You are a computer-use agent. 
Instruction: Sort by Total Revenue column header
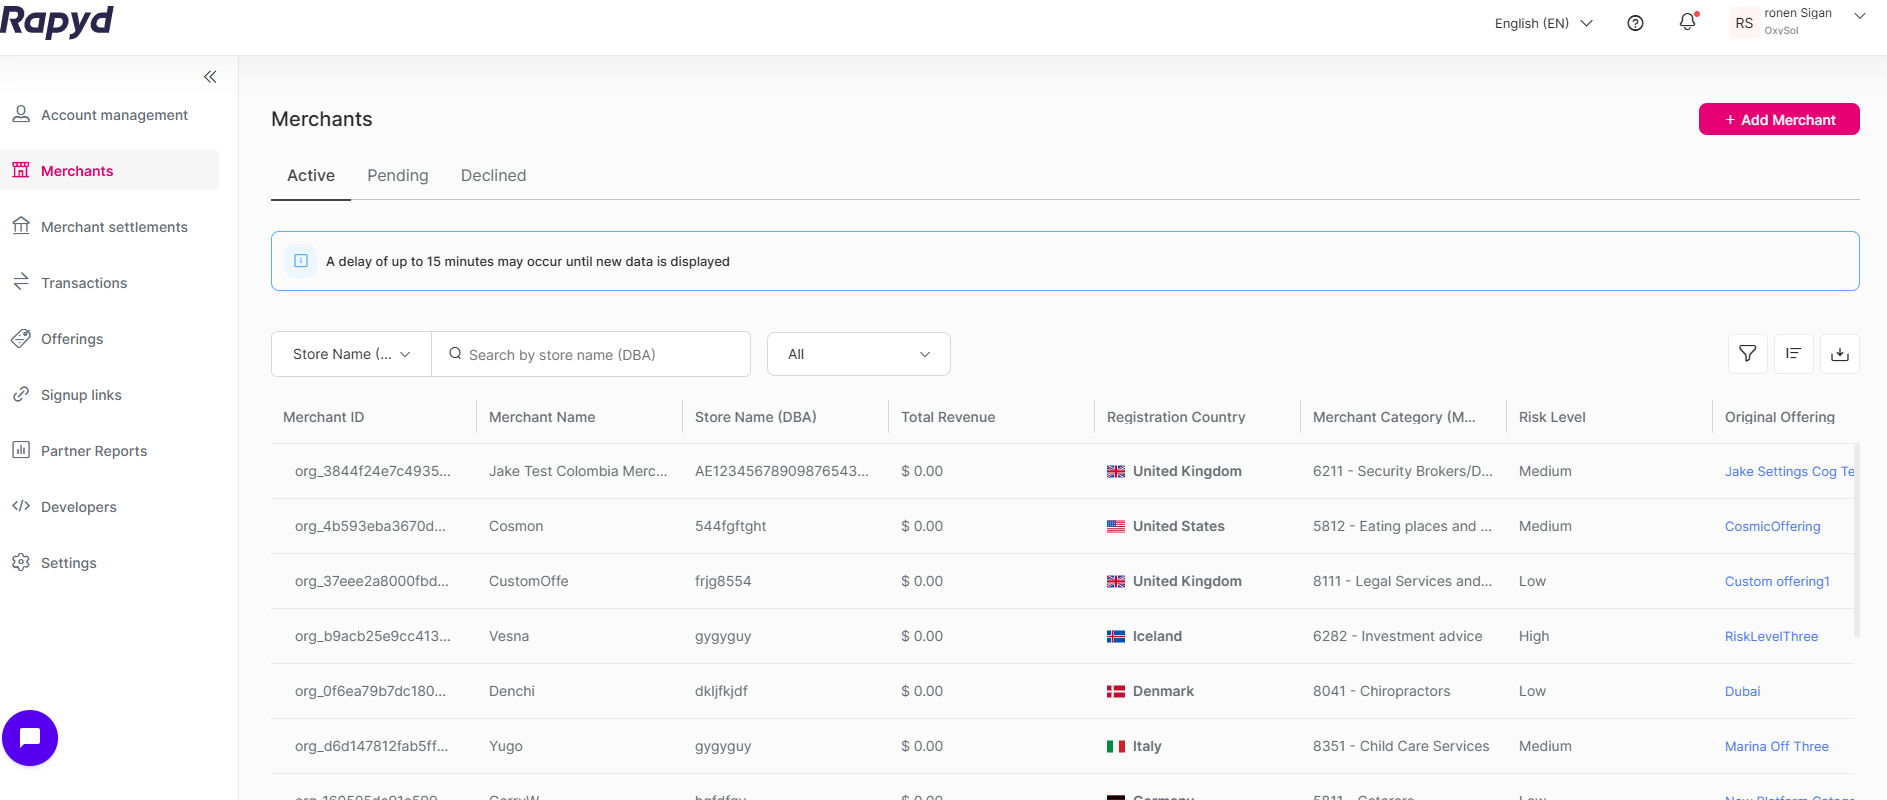(948, 417)
